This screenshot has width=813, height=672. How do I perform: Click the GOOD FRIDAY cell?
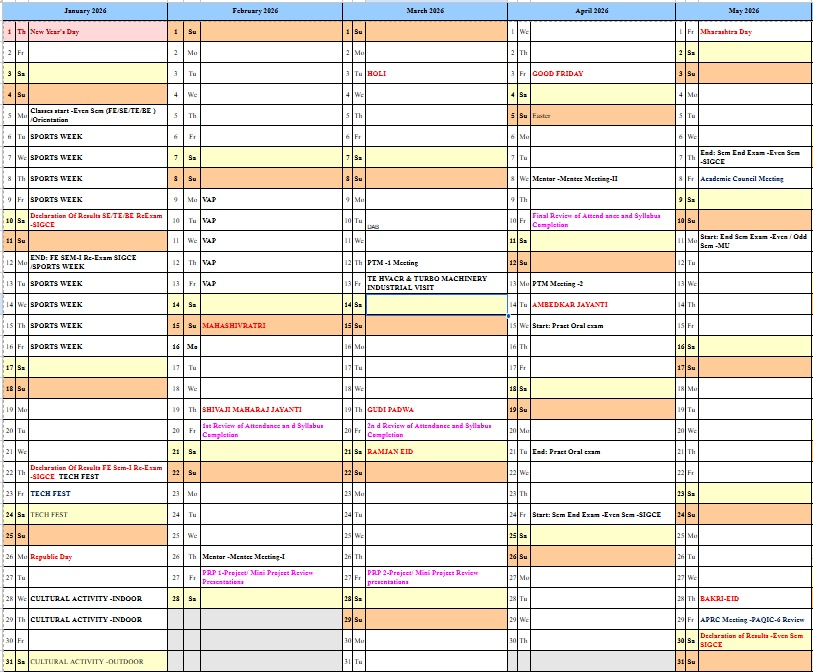coord(602,74)
